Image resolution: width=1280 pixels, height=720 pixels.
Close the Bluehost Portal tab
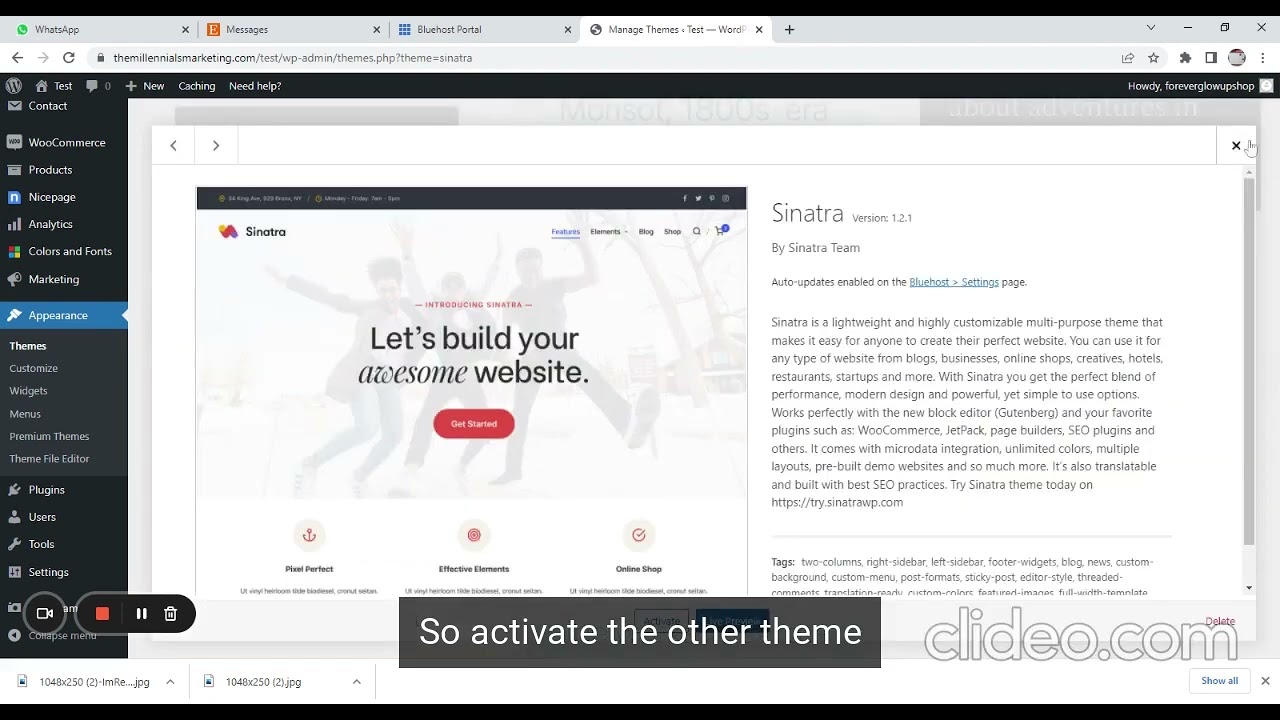pyautogui.click(x=568, y=30)
